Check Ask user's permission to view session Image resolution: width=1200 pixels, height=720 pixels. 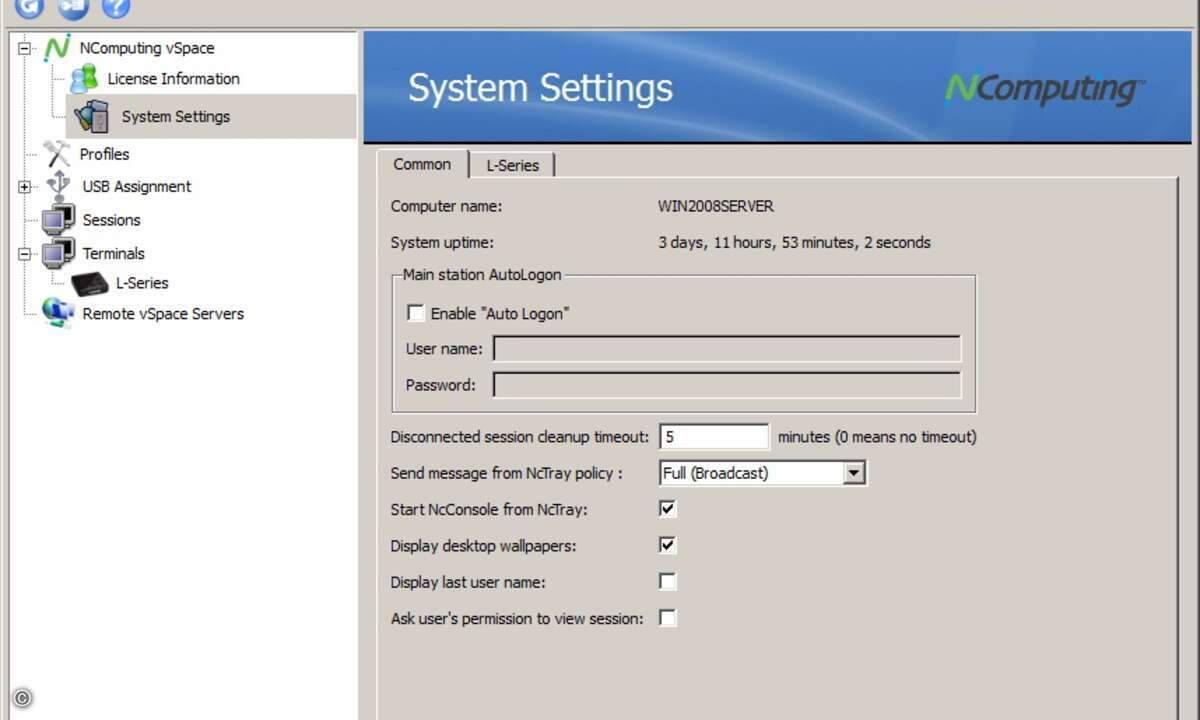667,618
